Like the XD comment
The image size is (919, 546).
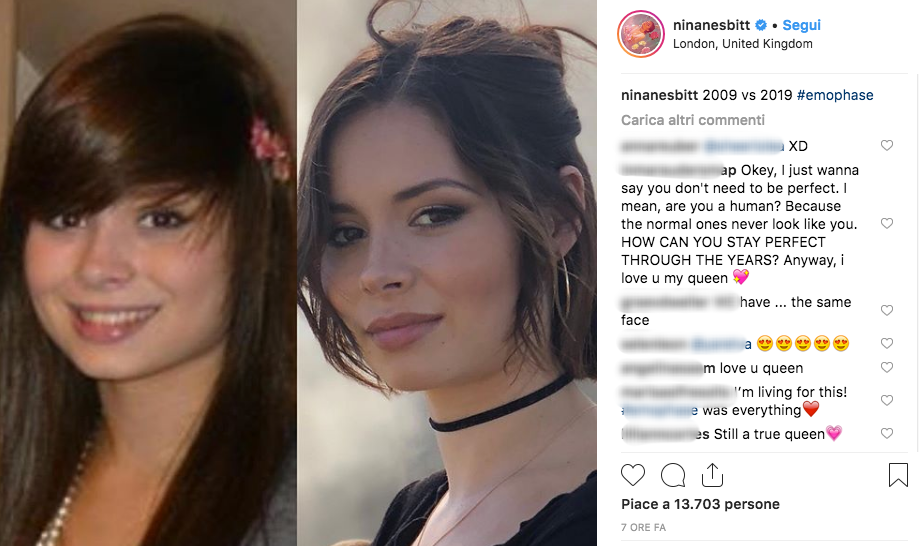point(887,145)
